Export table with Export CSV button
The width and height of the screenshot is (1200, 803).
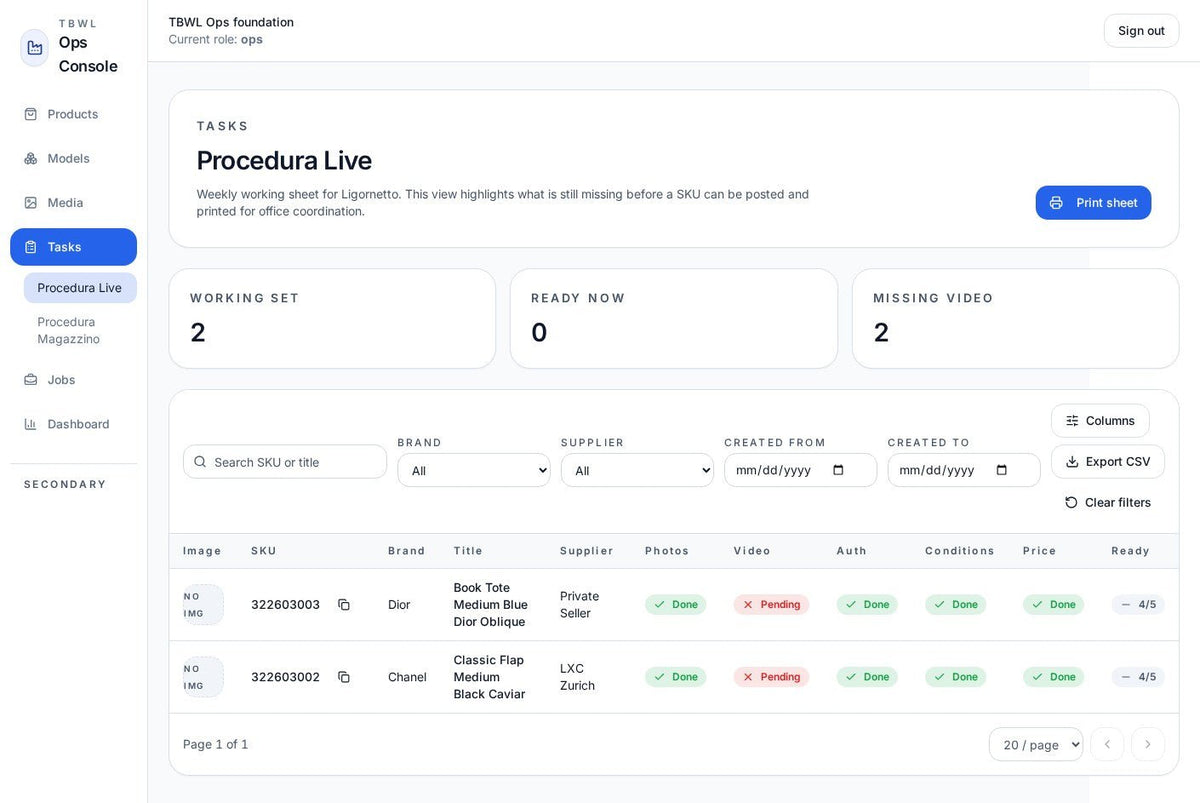pyautogui.click(x=1108, y=461)
